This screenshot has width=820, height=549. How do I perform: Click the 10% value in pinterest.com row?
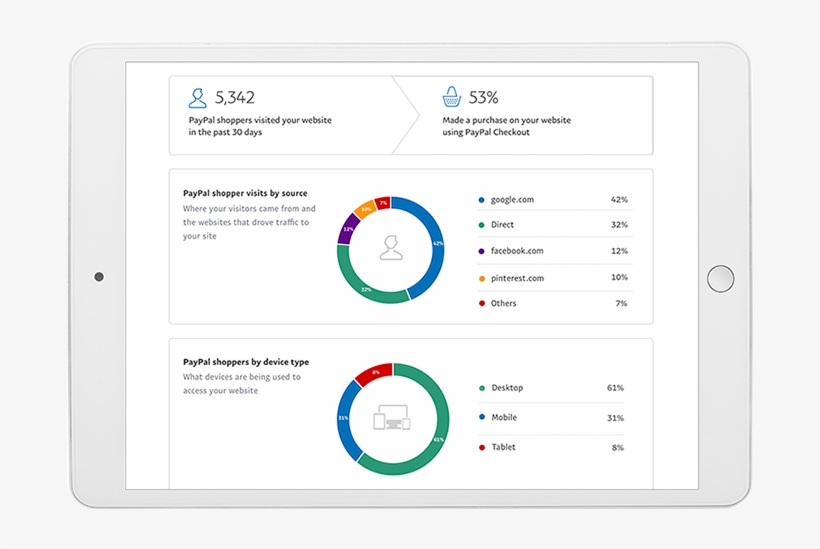pyautogui.click(x=619, y=277)
